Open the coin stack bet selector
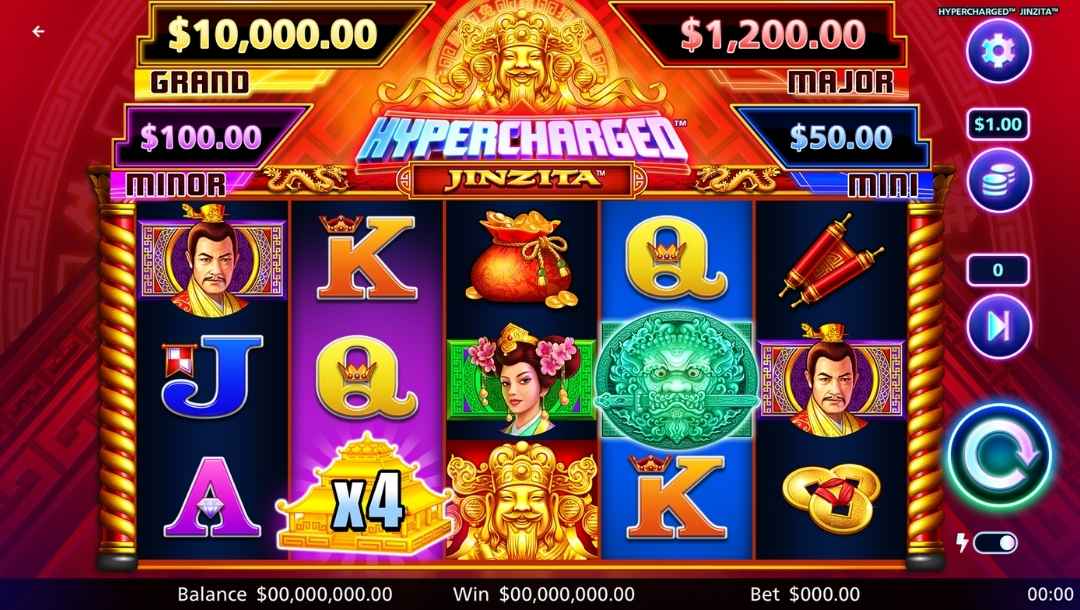This screenshot has height=610, width=1080. [998, 180]
